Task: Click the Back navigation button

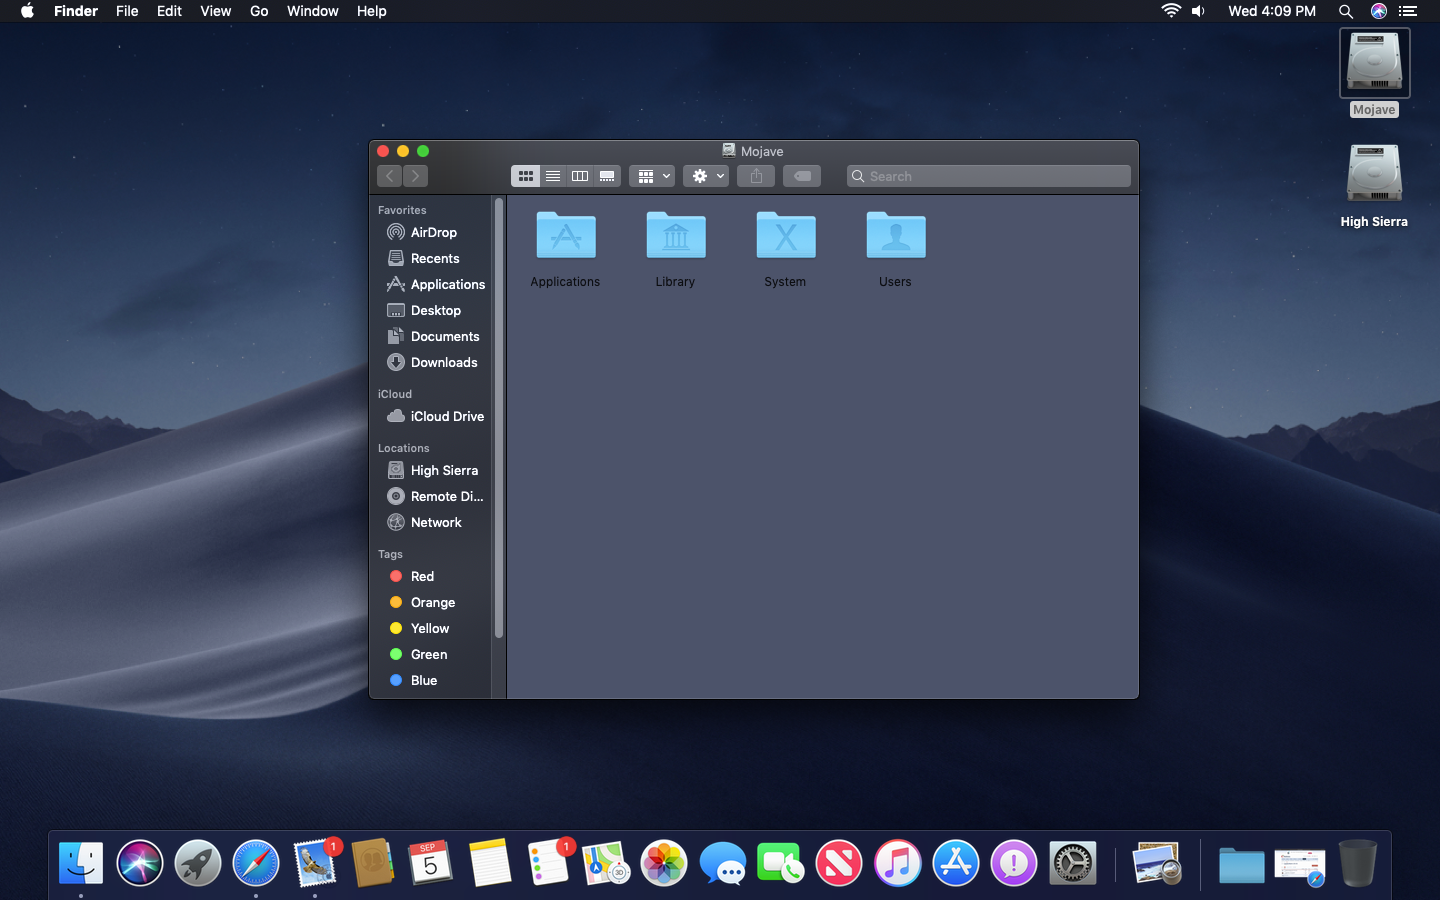Action: [x=390, y=176]
